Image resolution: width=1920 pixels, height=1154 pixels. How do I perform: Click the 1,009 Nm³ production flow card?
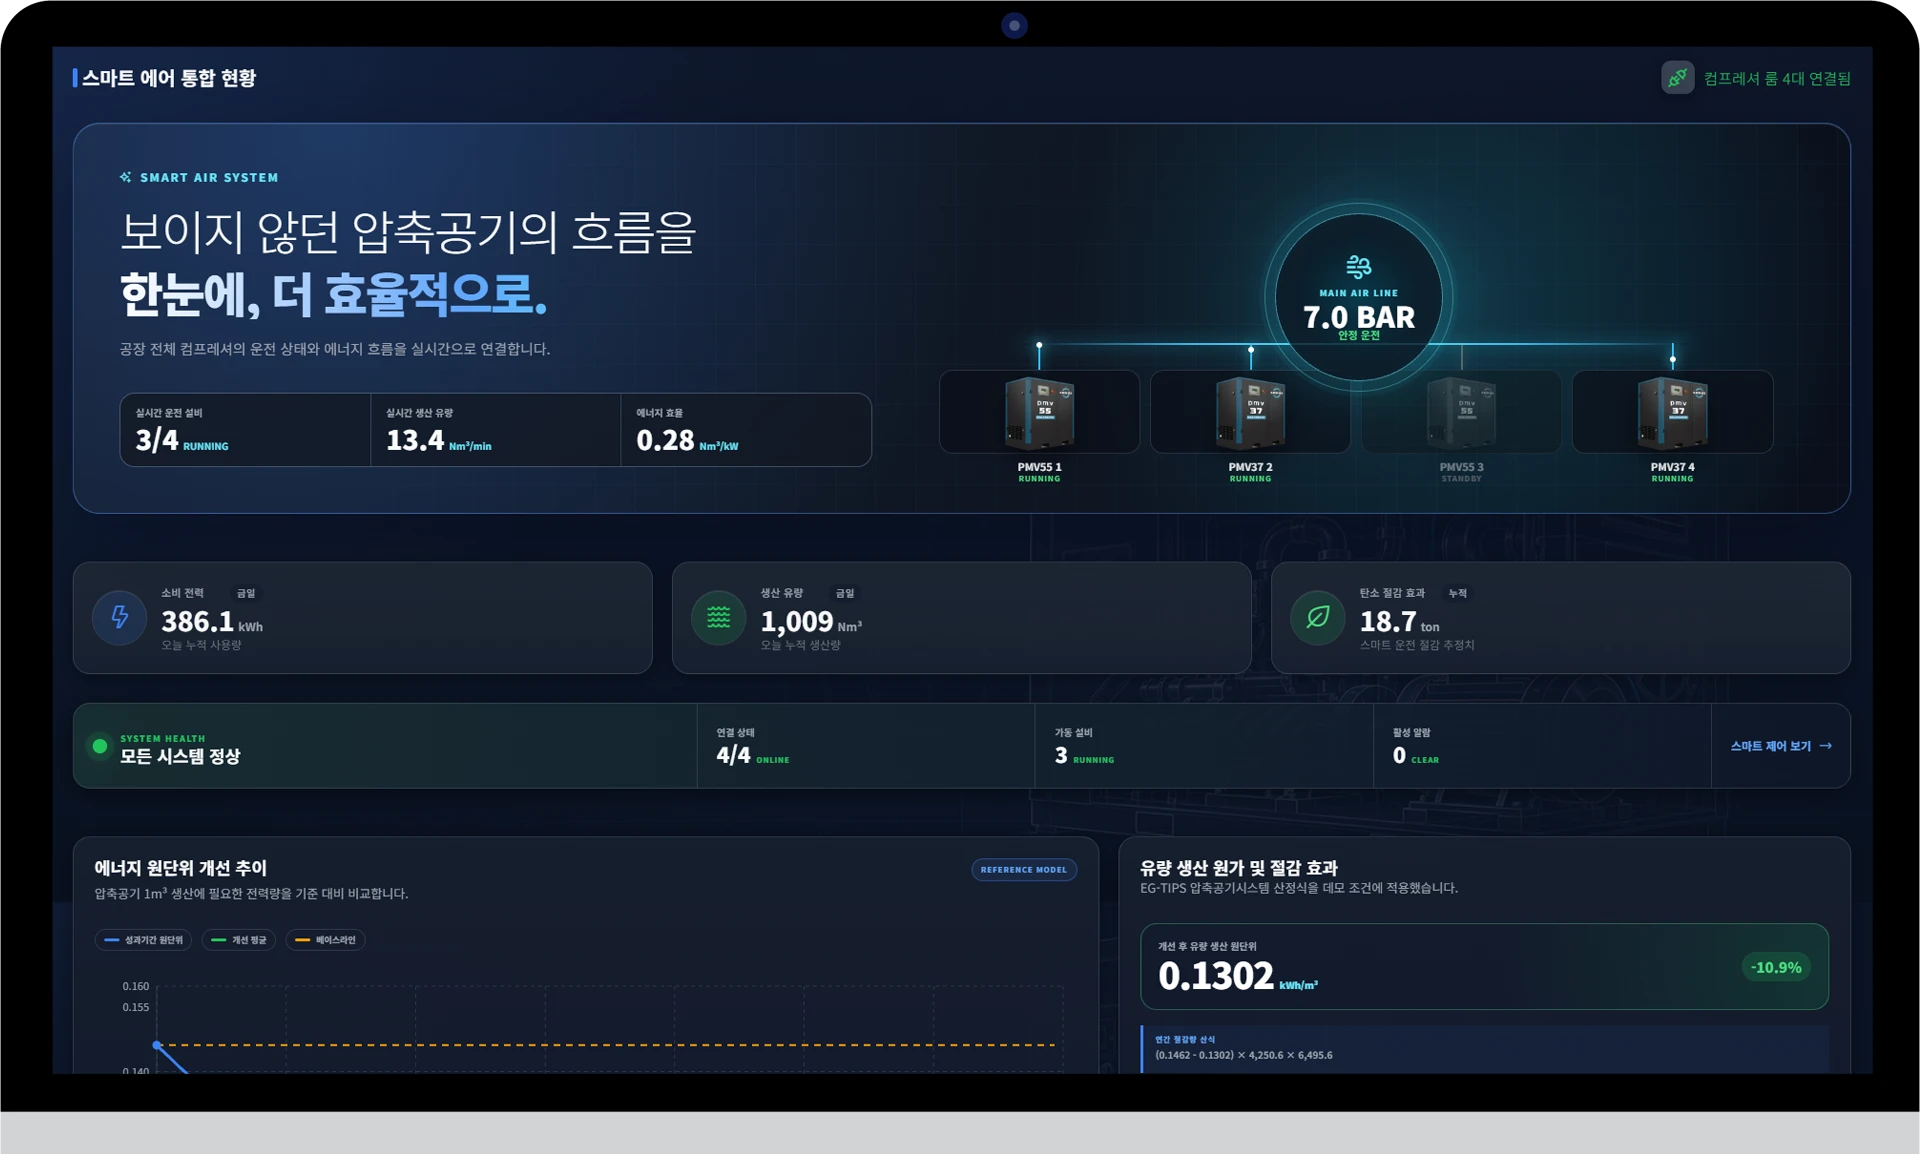coord(961,618)
